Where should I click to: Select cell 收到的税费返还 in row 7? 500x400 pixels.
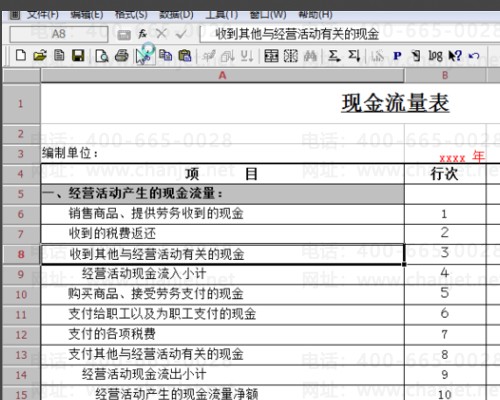coord(222,234)
